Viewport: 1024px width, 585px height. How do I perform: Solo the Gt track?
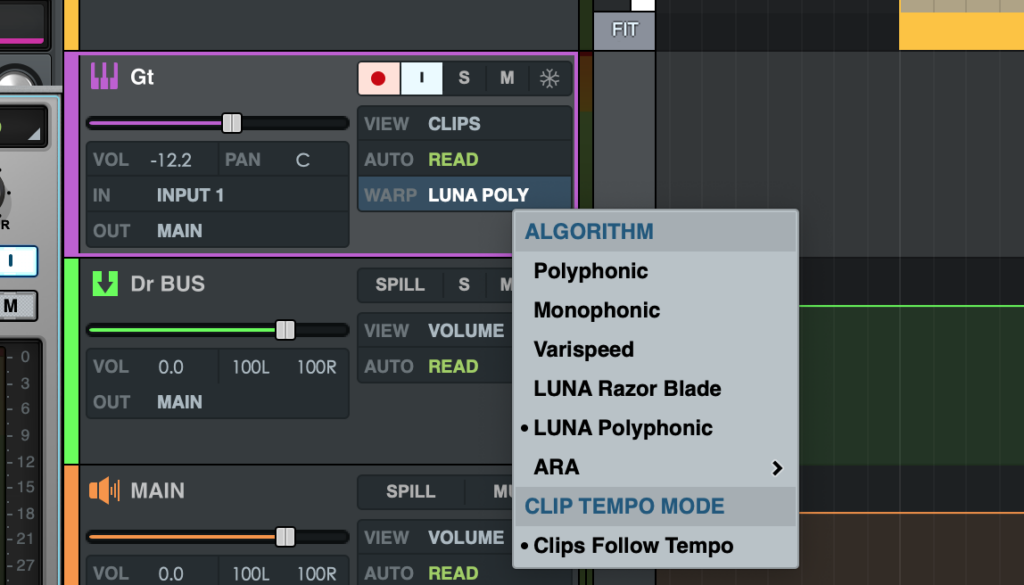pos(464,78)
